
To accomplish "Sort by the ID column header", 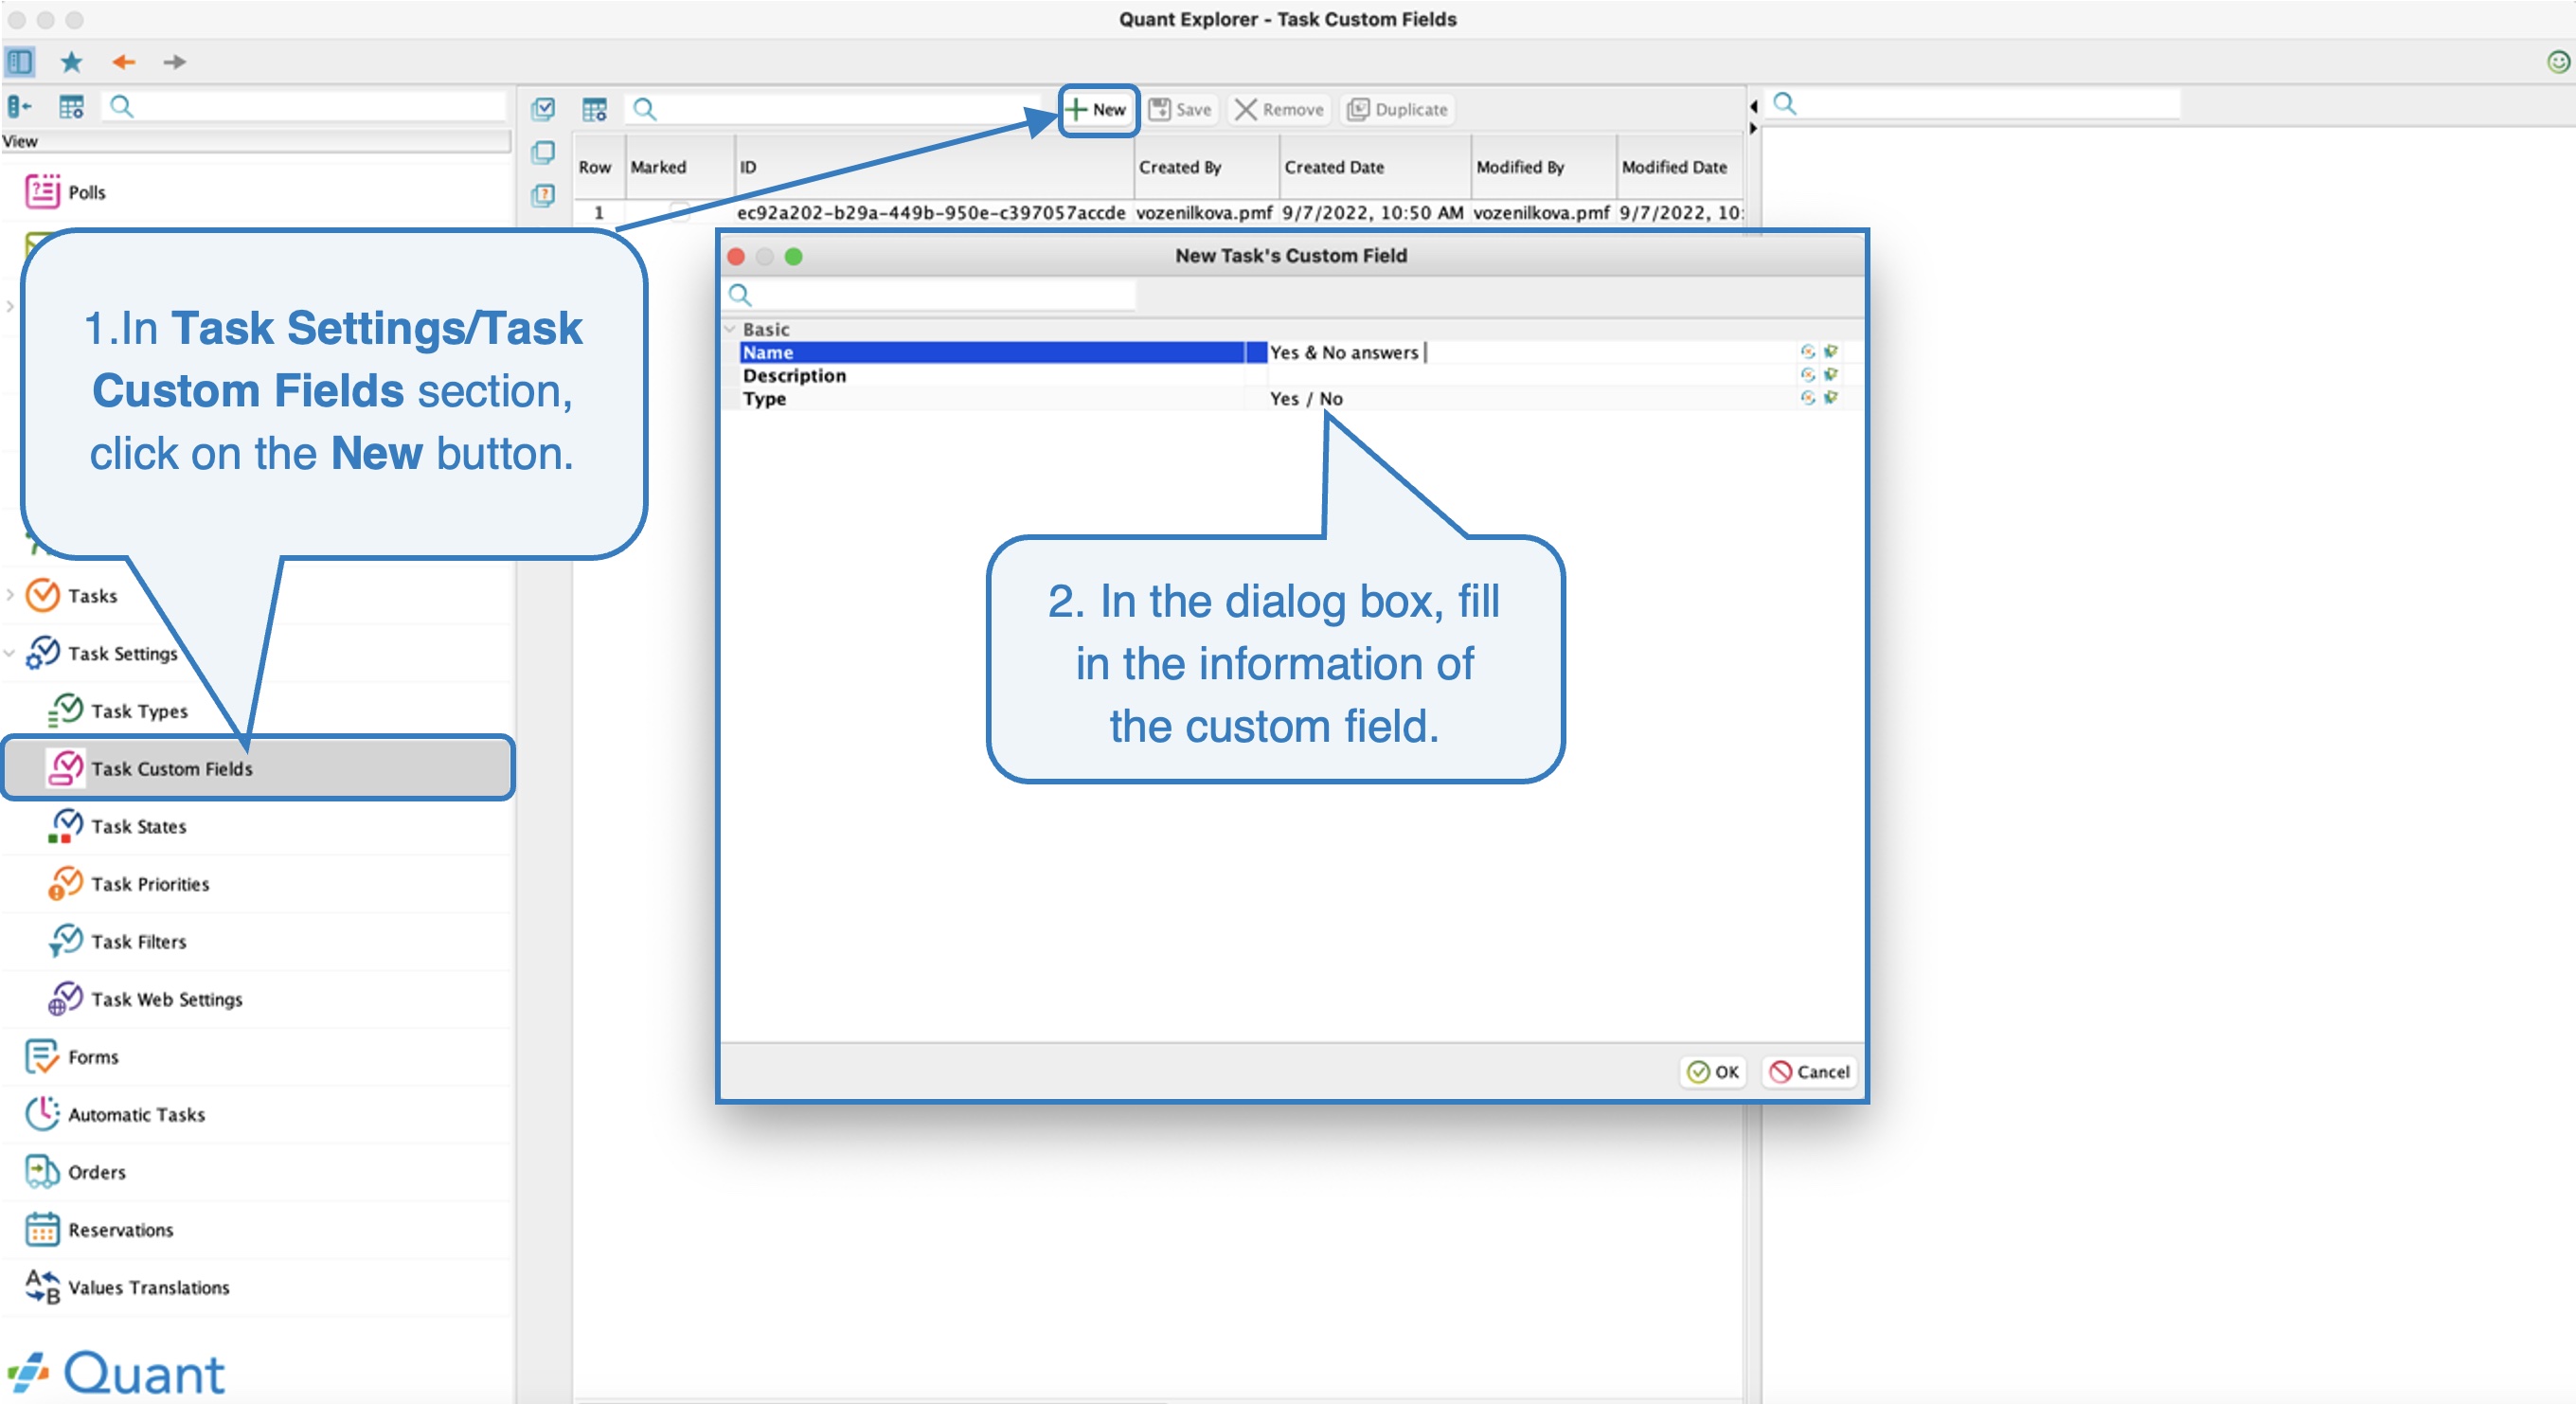I will tap(934, 167).
